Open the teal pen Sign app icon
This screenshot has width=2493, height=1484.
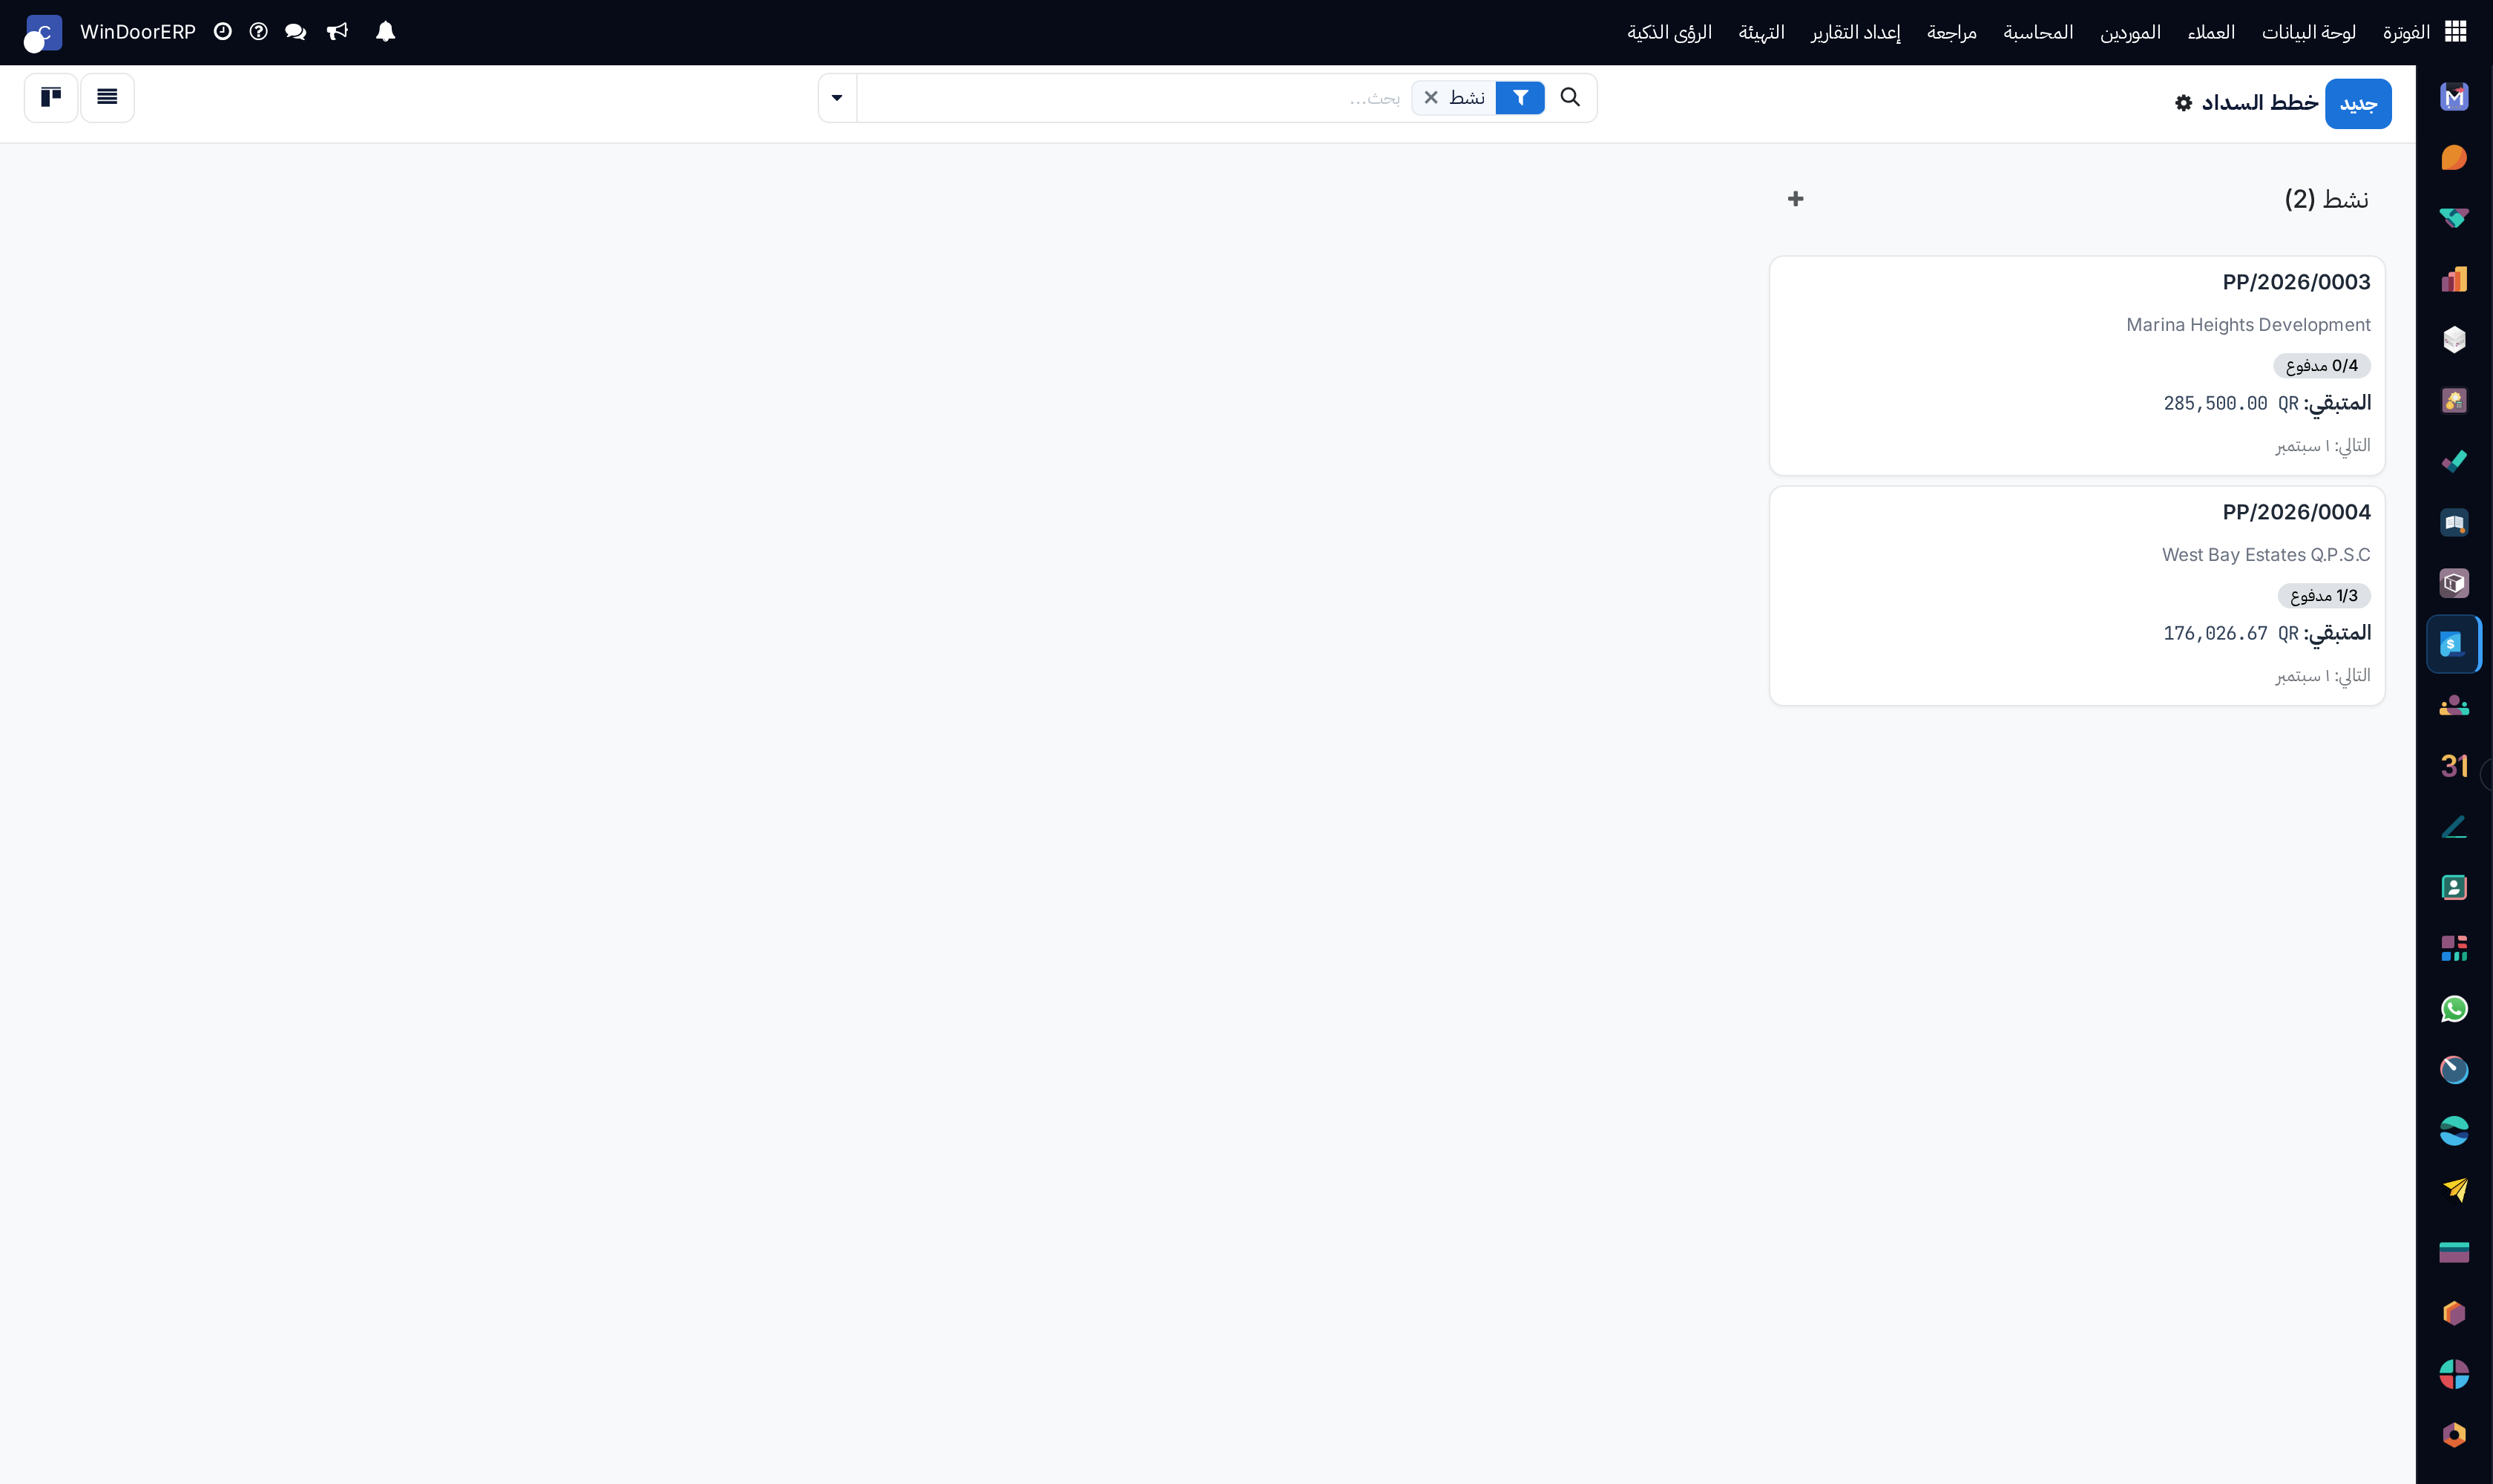pos(2454,827)
